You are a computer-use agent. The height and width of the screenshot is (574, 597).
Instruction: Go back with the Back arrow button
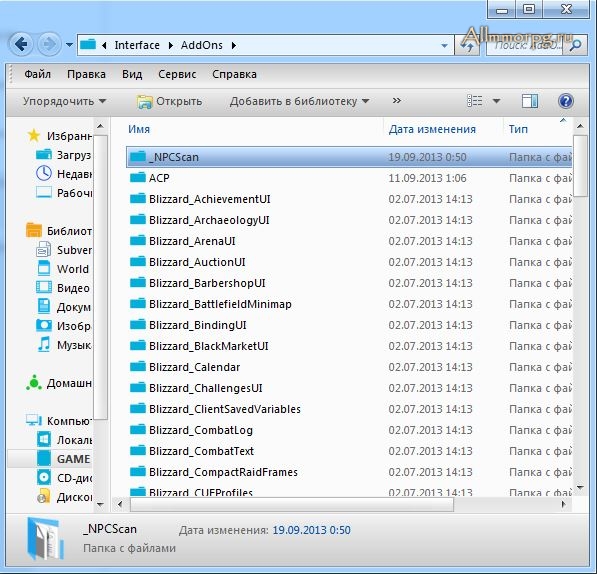coord(21,45)
